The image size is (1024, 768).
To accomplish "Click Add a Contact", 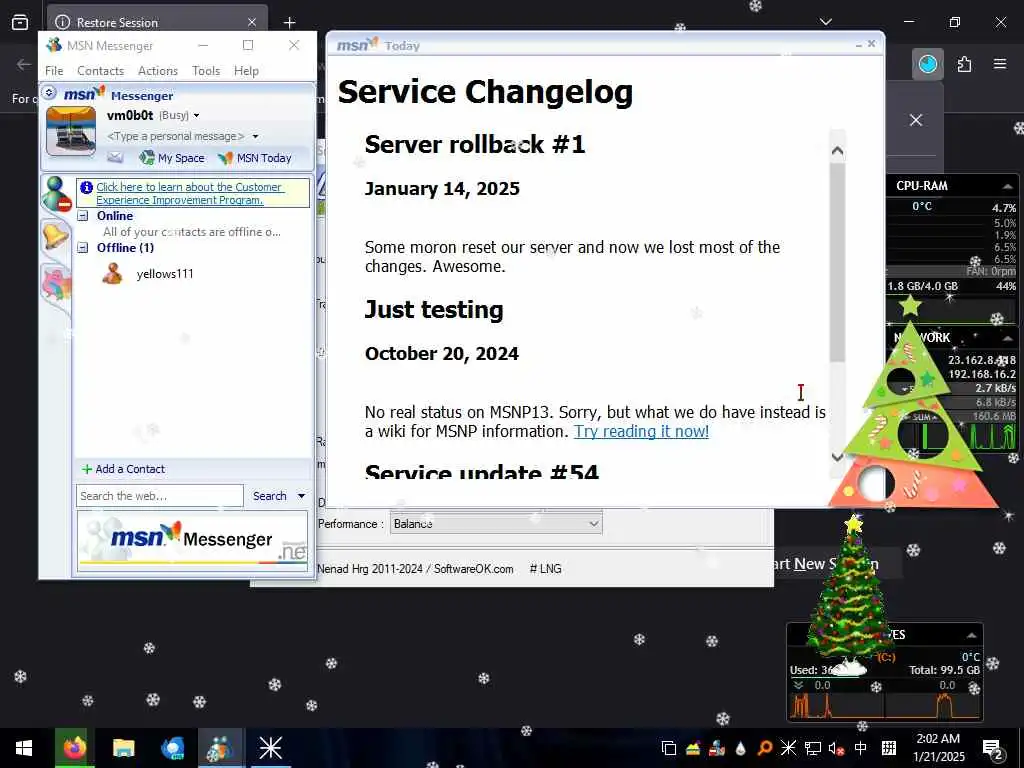I will click(123, 469).
